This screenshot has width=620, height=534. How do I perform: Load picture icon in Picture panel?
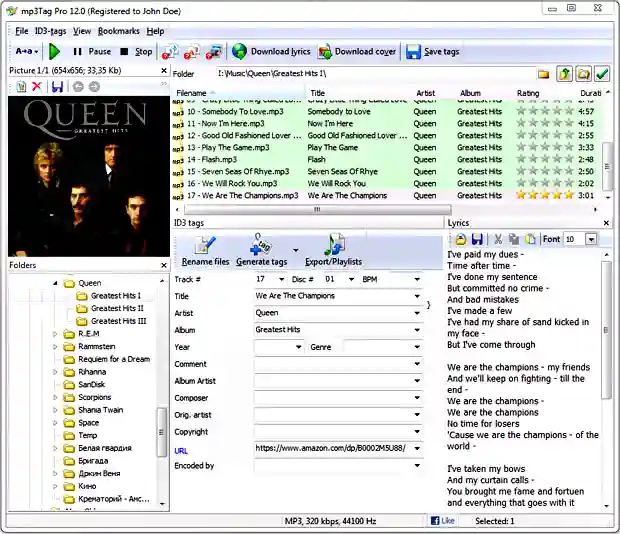21,87
